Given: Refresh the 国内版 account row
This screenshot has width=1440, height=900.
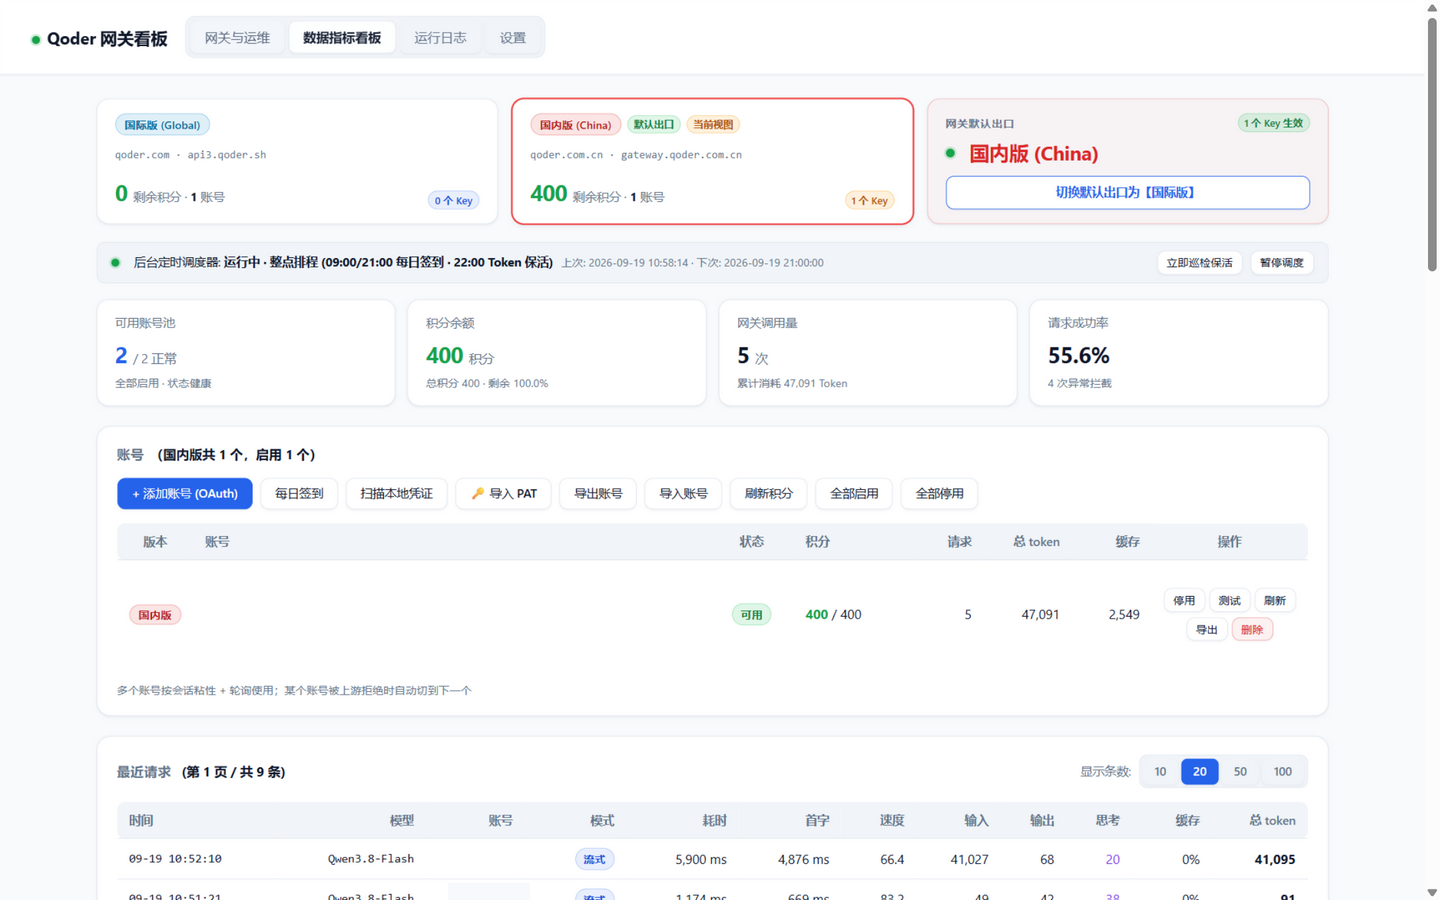Looking at the screenshot, I should pos(1274,601).
